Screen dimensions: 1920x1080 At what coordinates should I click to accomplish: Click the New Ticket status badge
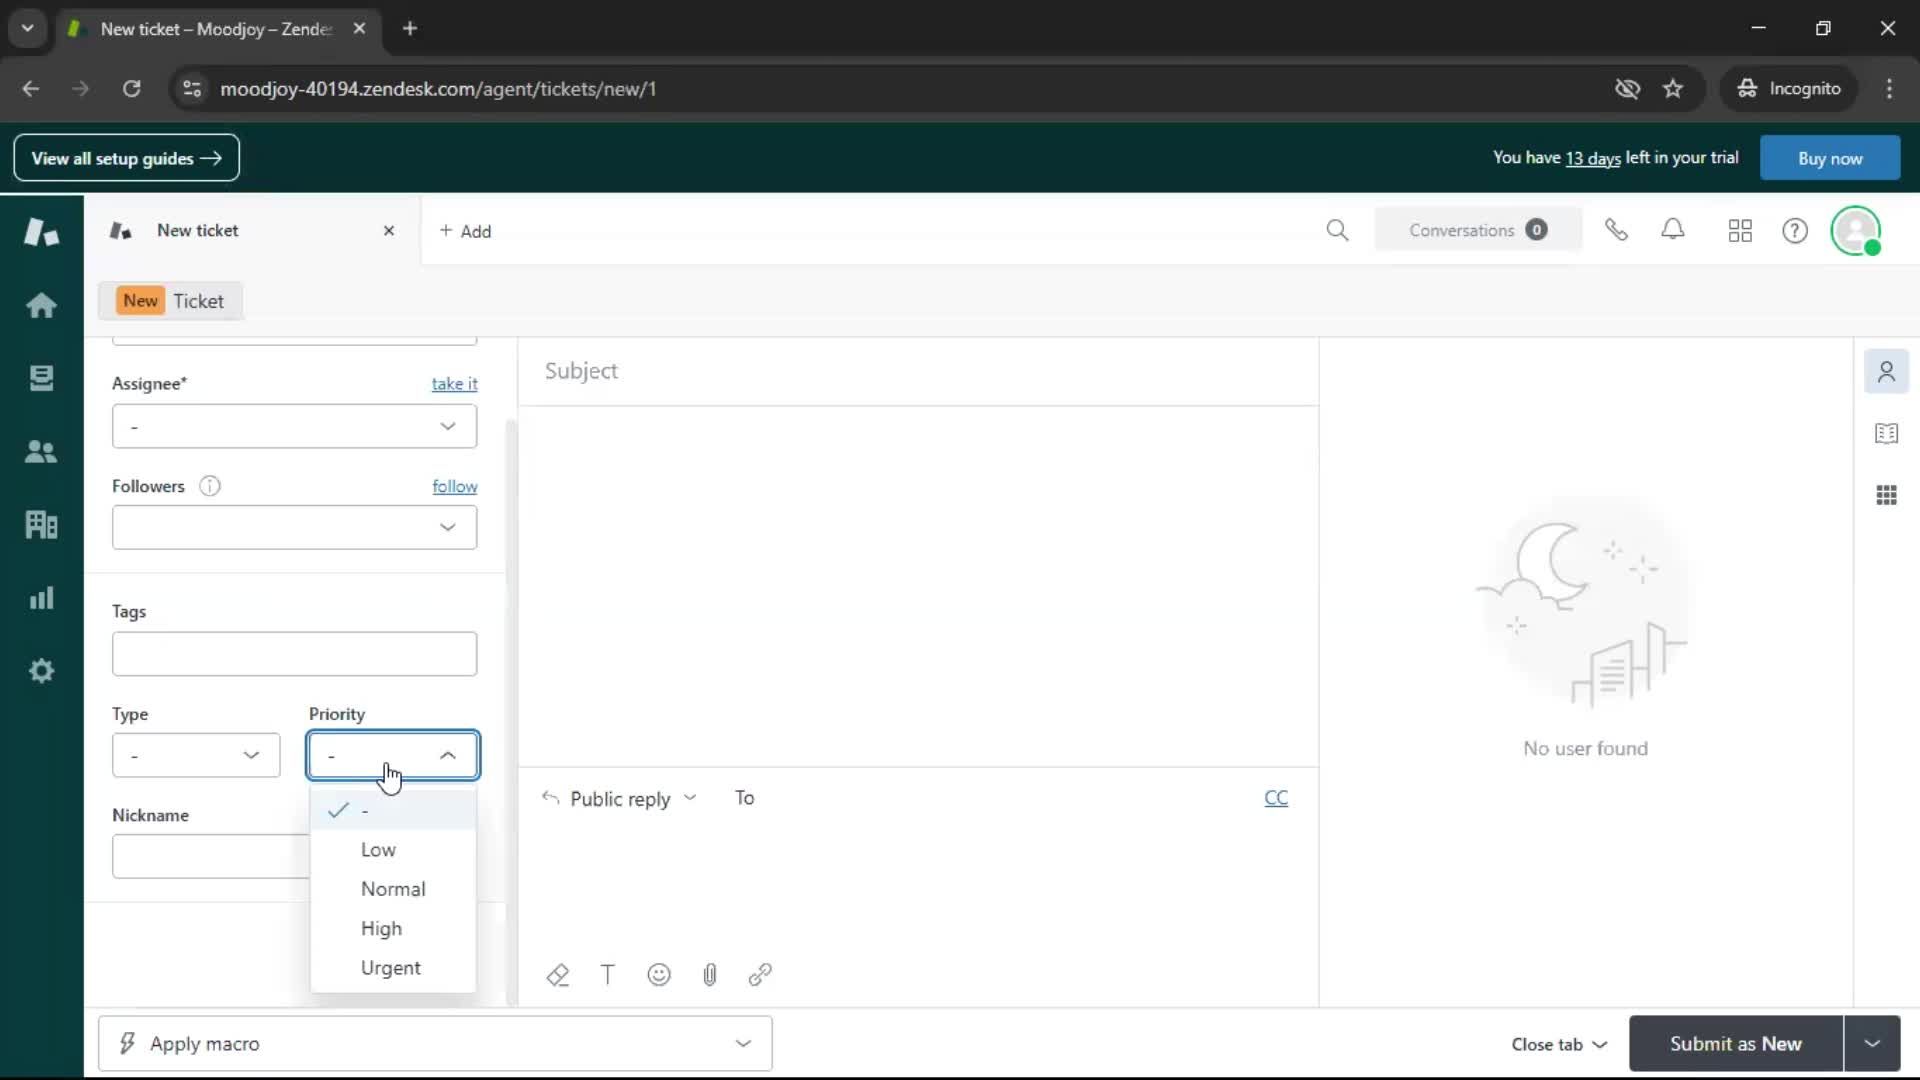tap(171, 301)
